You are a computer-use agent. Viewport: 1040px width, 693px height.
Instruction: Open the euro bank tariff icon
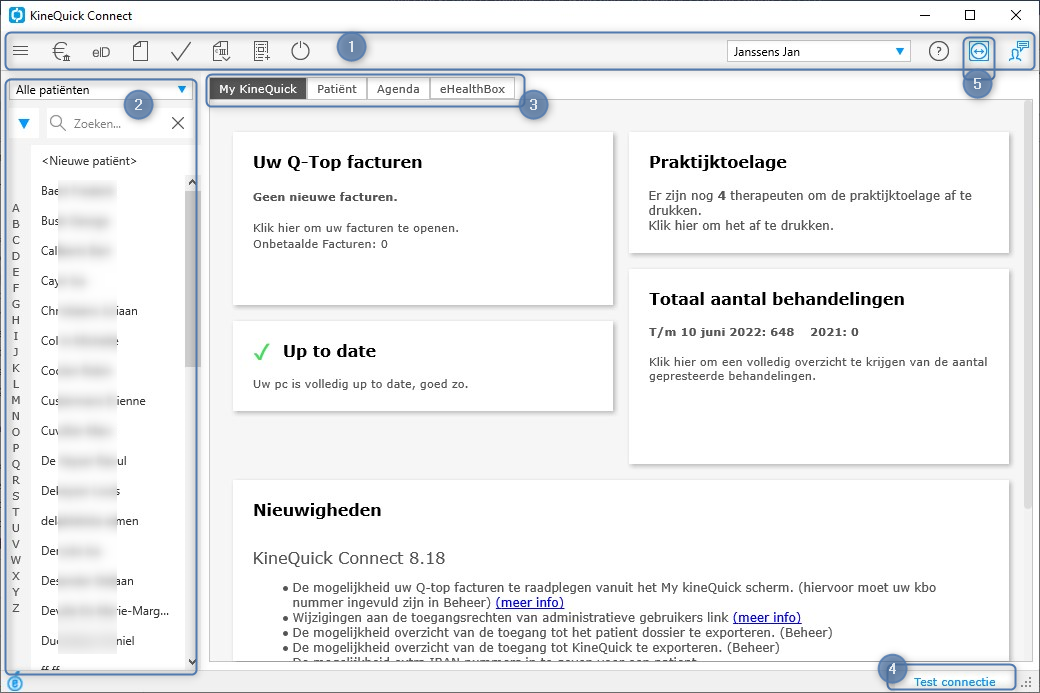click(61, 51)
